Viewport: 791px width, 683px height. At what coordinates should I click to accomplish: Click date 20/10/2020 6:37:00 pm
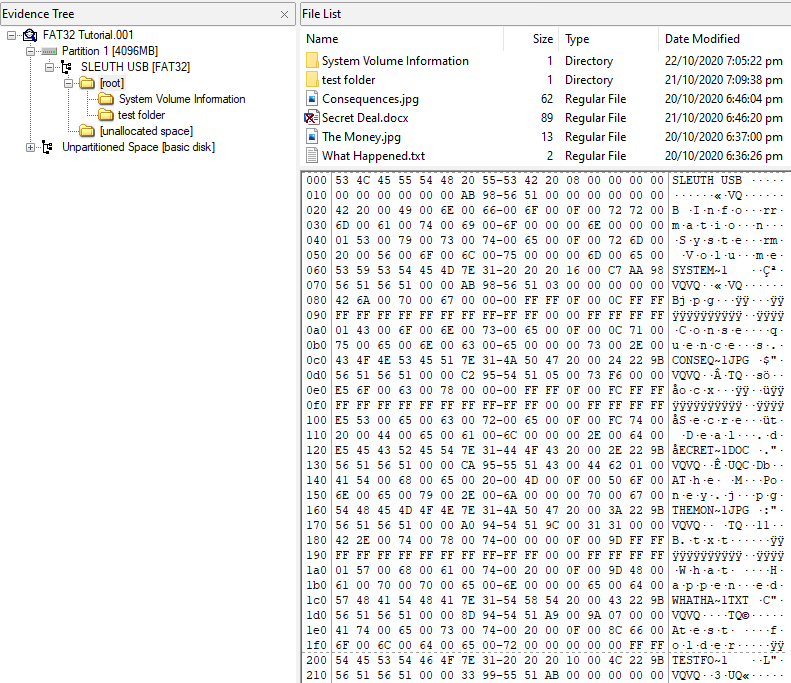(723, 137)
